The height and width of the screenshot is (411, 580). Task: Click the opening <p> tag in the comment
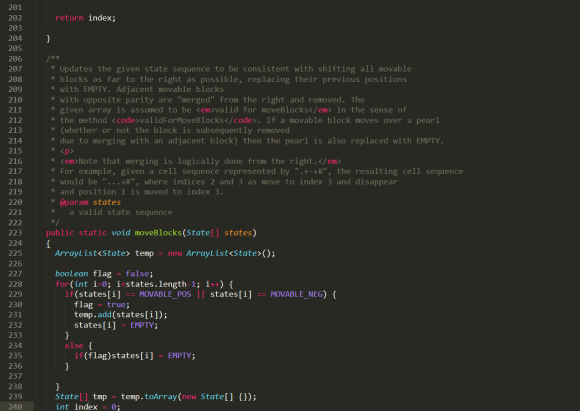pos(67,151)
